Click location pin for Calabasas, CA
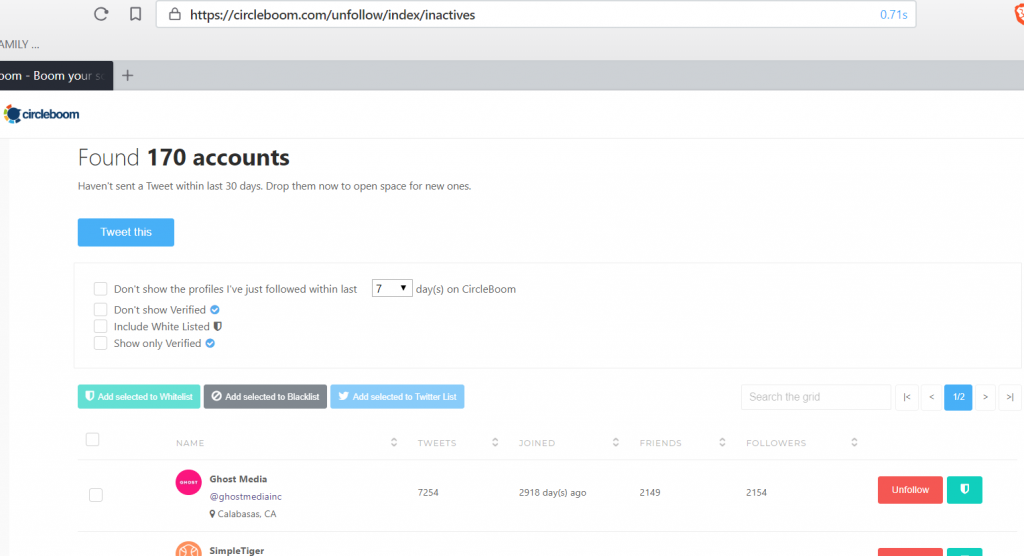1024x556 pixels. pos(212,514)
